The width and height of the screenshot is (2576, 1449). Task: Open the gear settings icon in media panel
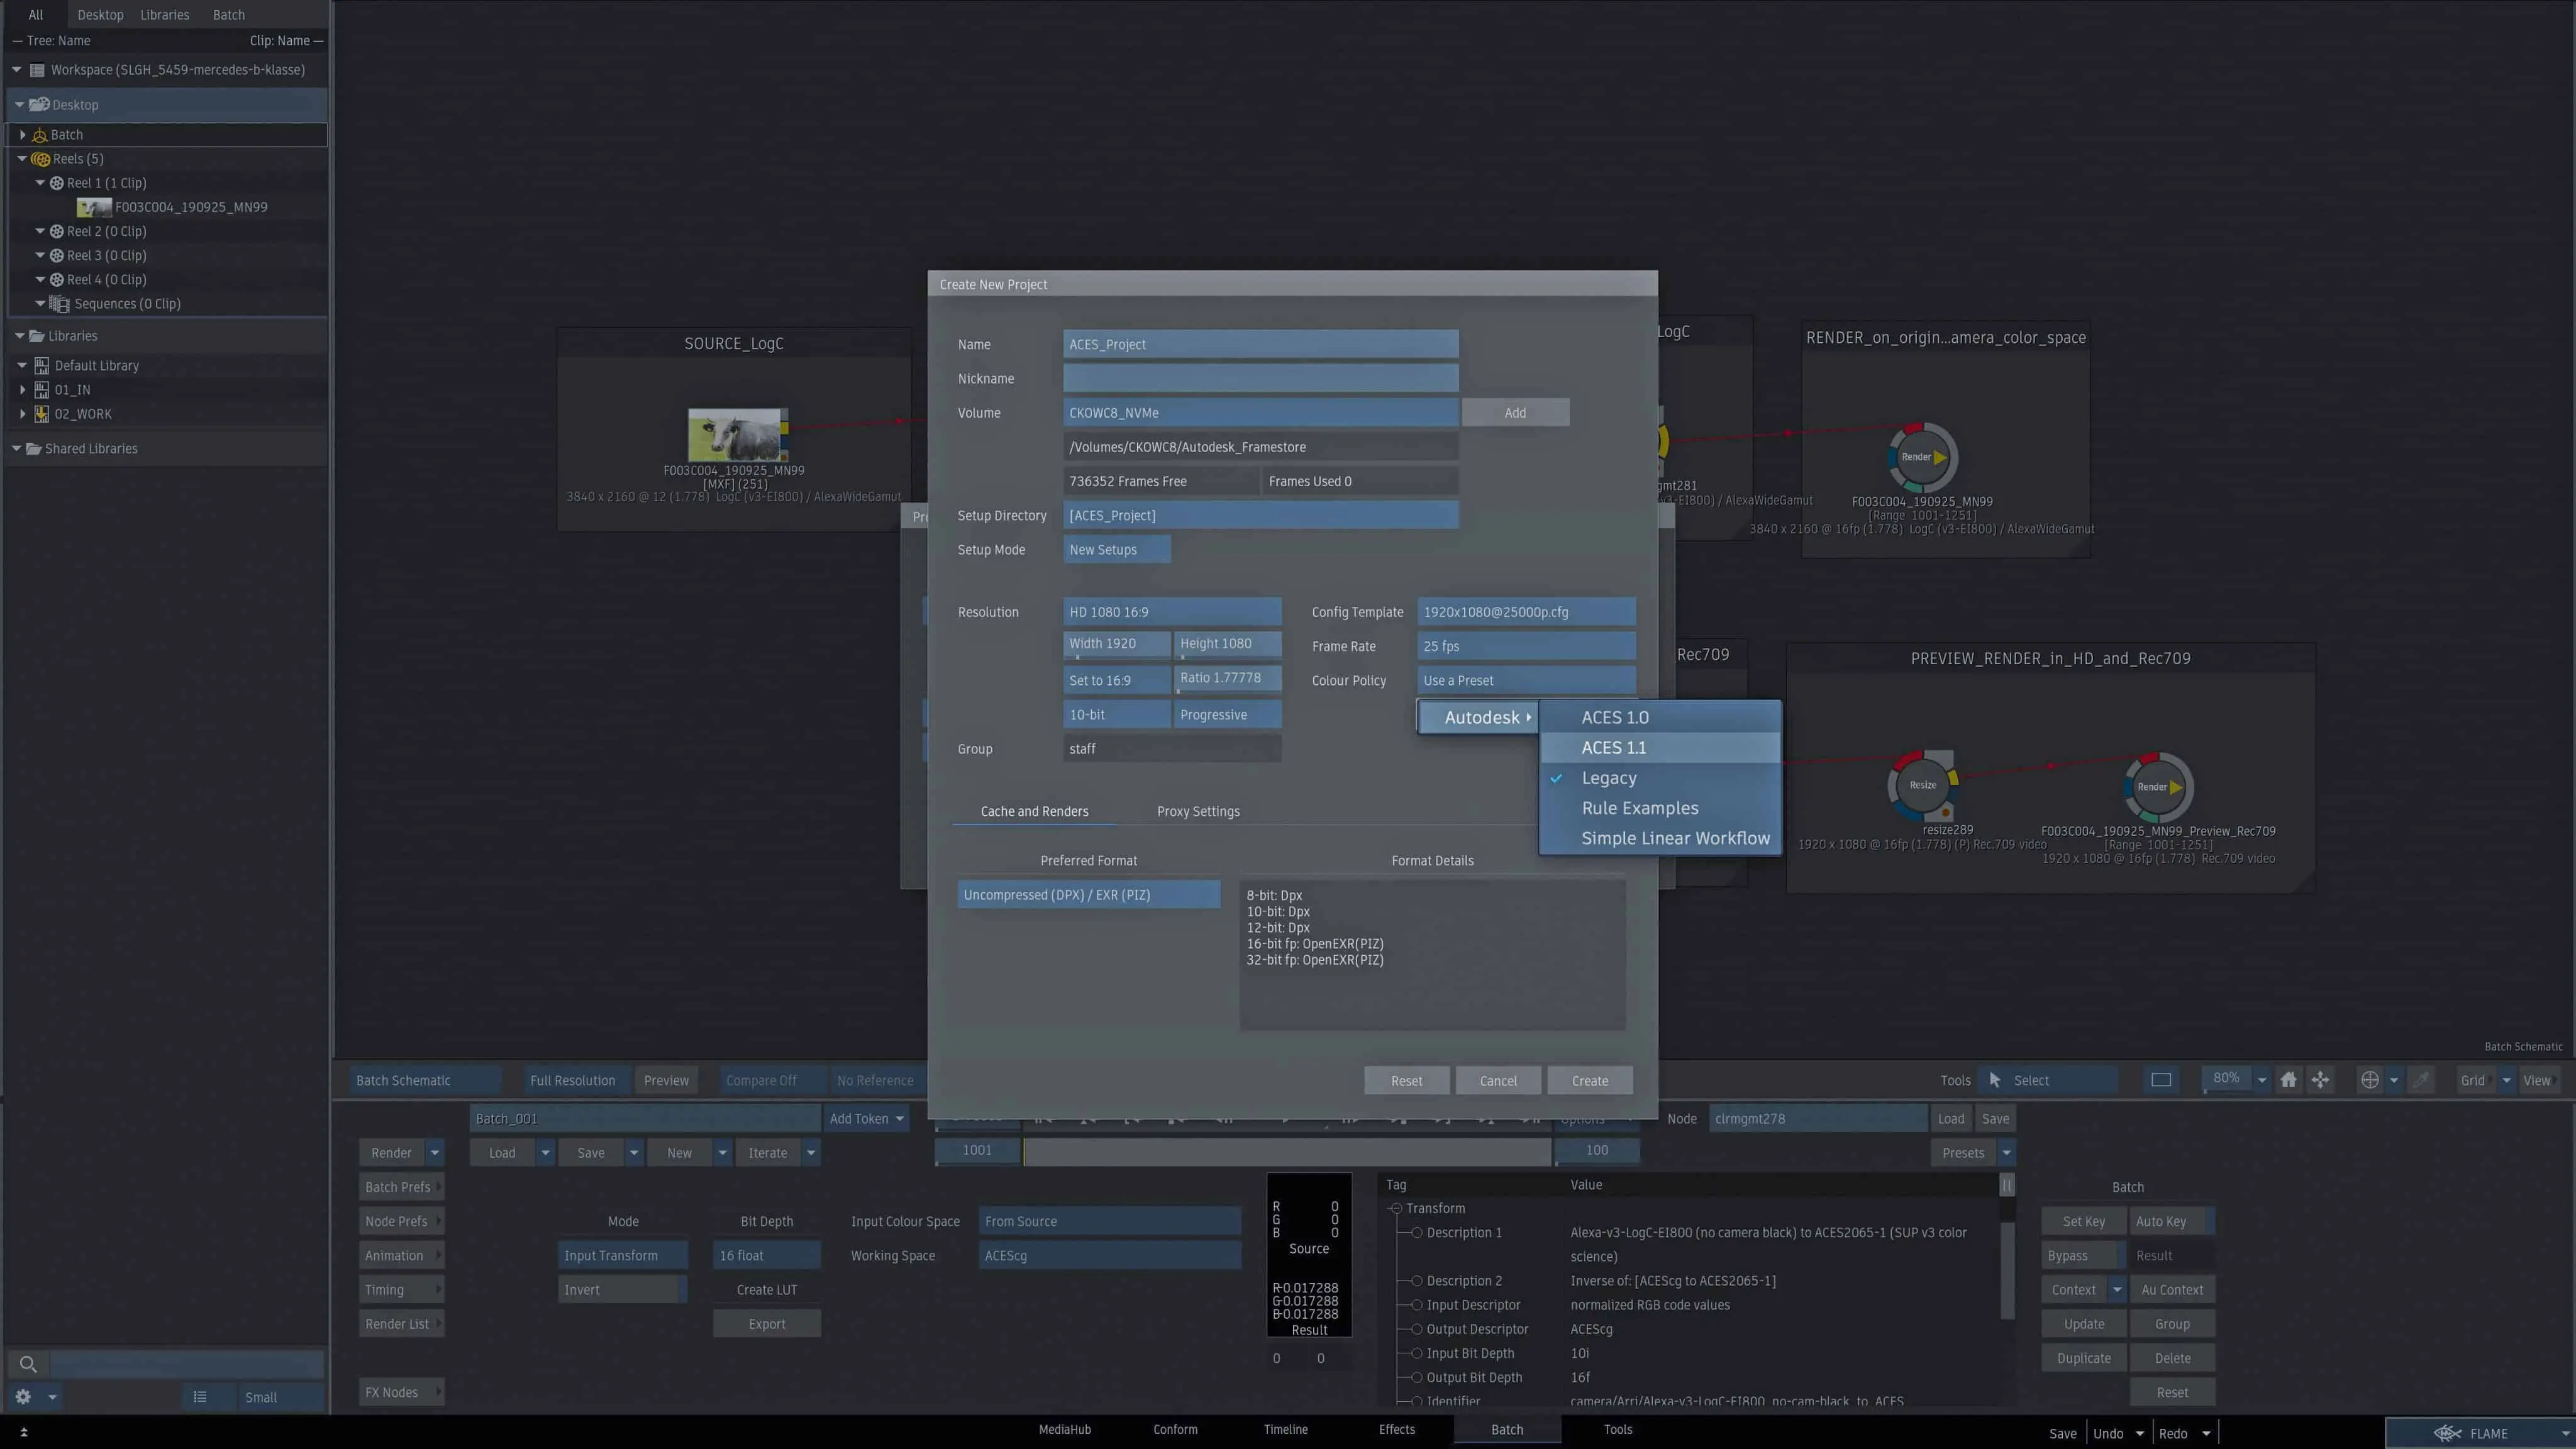(x=23, y=1397)
